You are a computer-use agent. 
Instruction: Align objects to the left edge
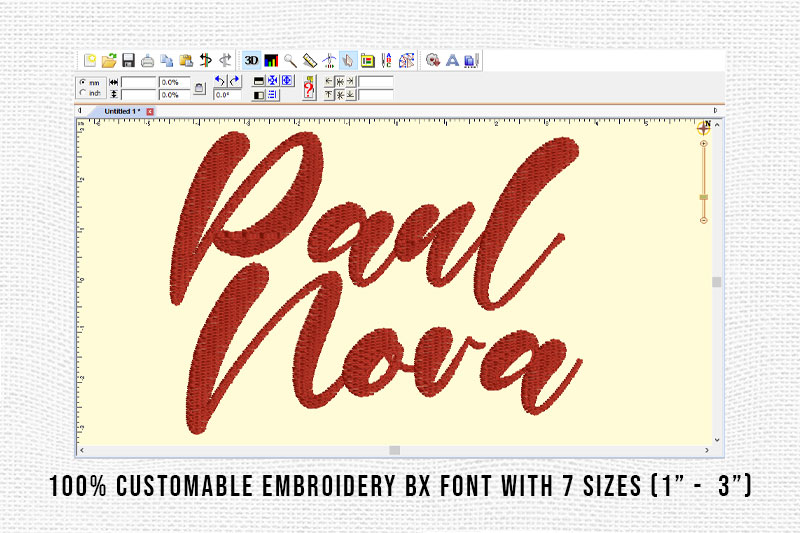(329, 82)
